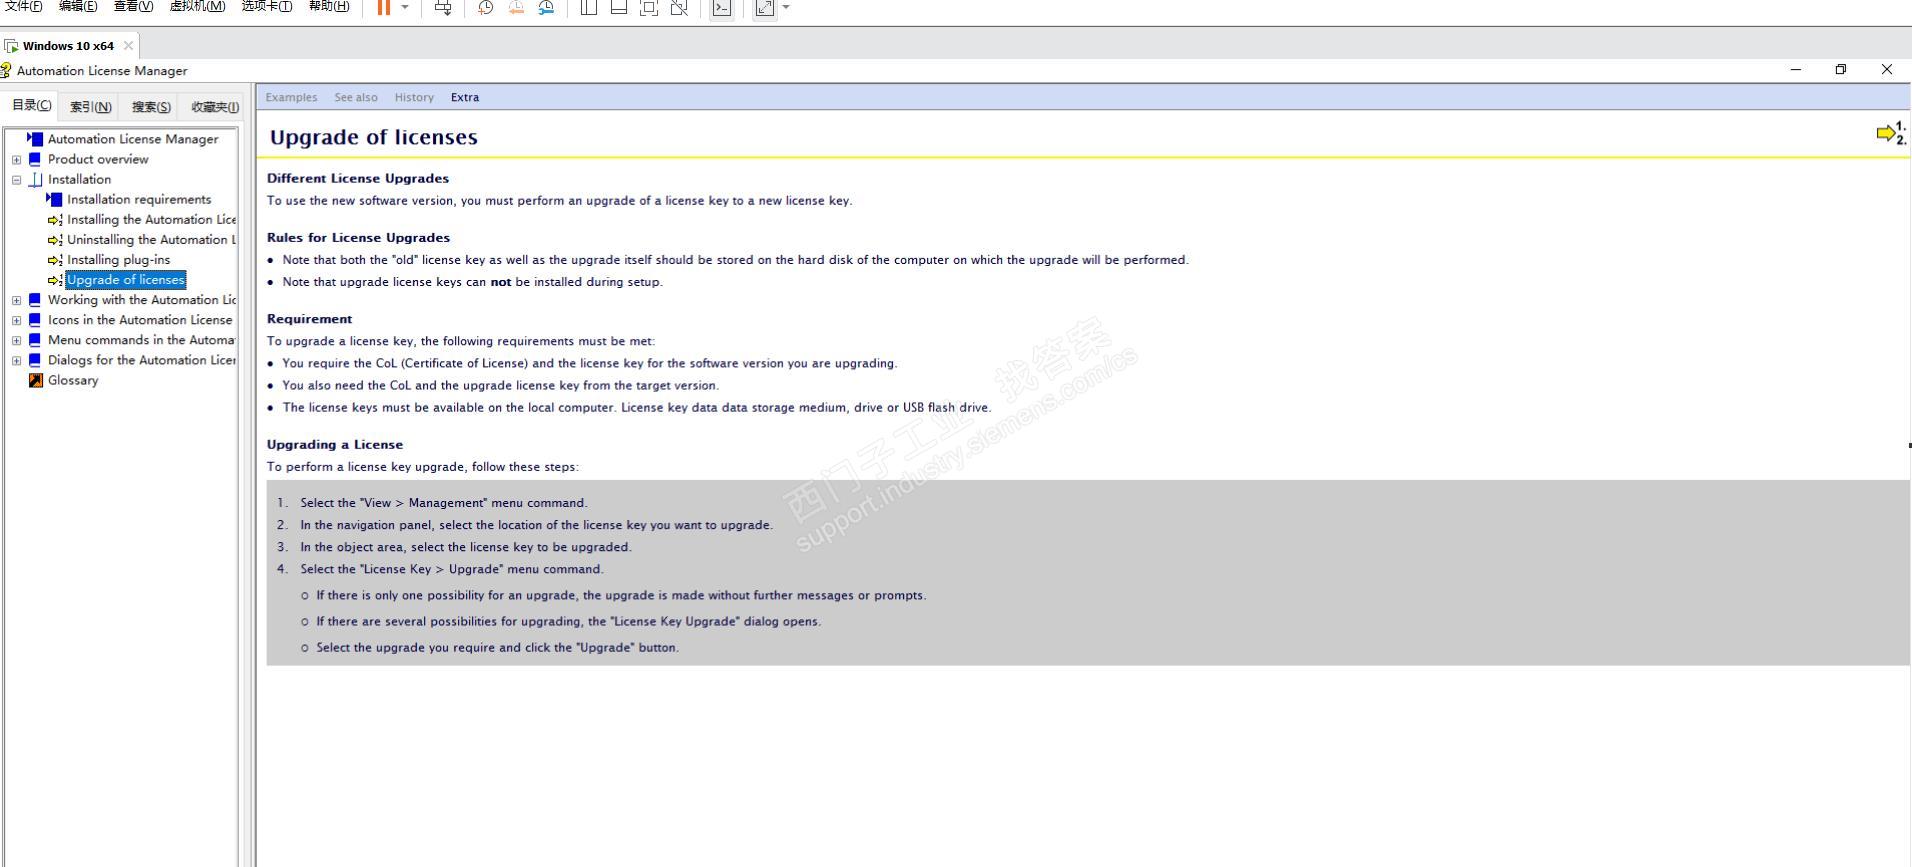1912x867 pixels.
Task: Click the Extra link in the help header
Action: tap(465, 97)
